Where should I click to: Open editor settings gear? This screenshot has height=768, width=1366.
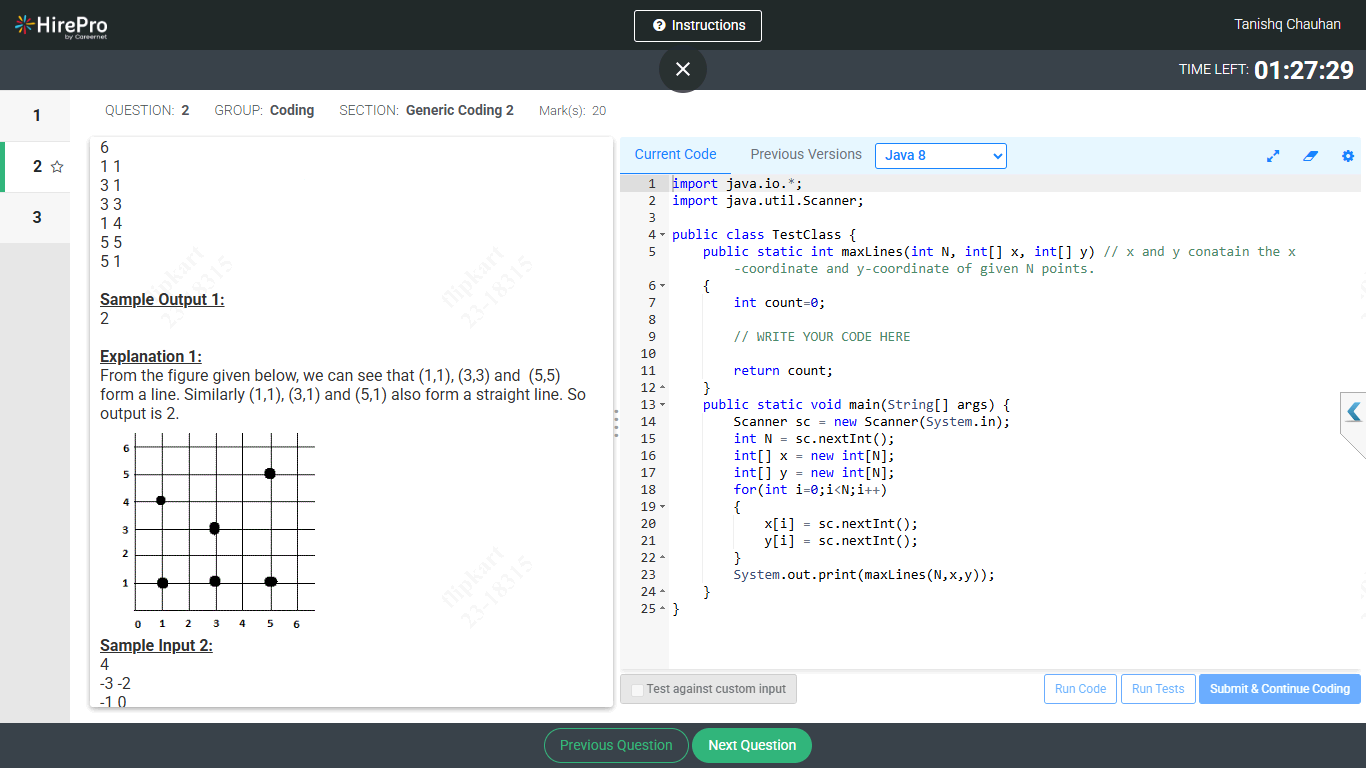[1348, 156]
